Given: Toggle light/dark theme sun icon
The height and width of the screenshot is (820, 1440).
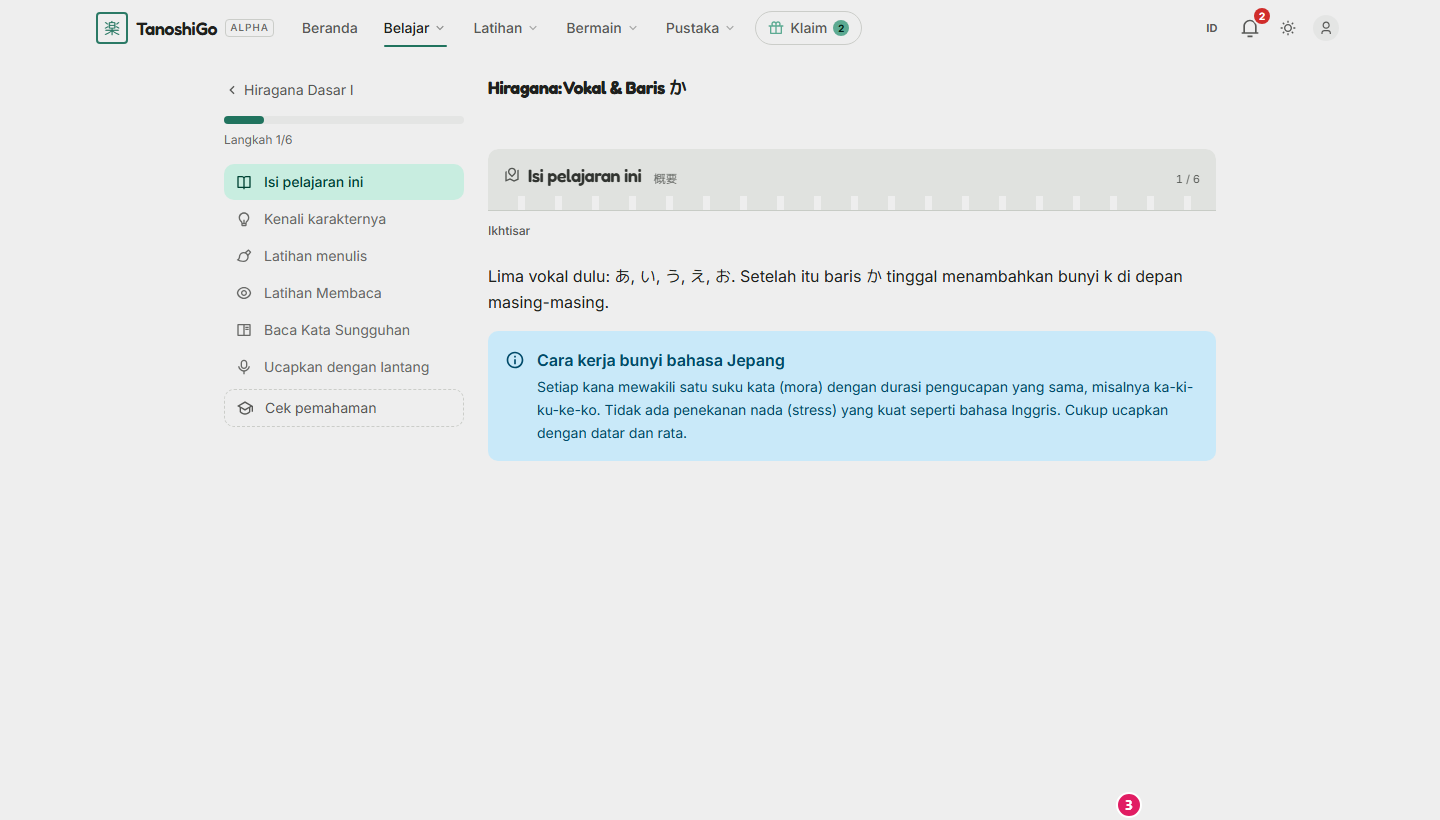Looking at the screenshot, I should point(1288,28).
